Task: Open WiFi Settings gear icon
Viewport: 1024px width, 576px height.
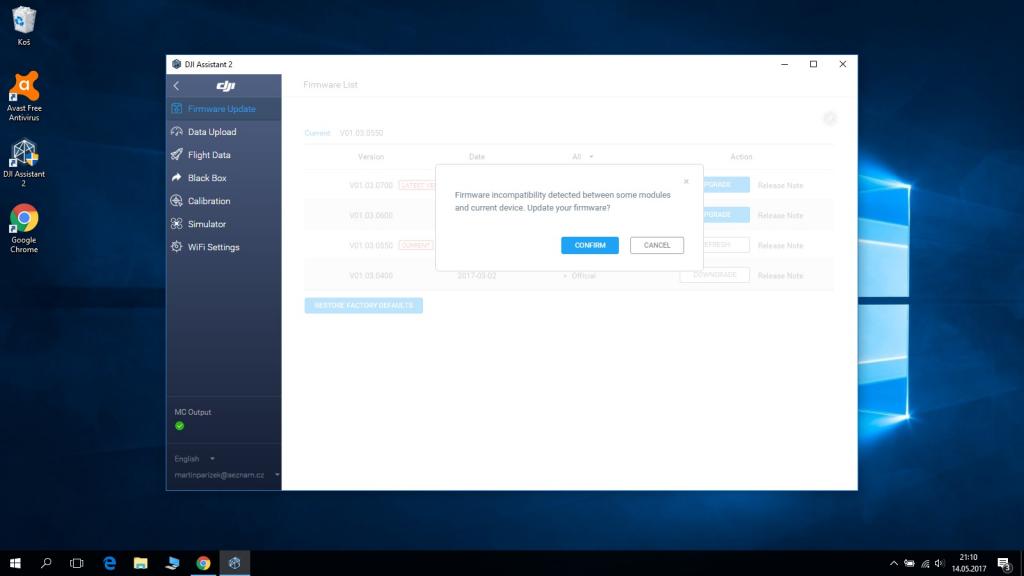Action: [x=177, y=247]
